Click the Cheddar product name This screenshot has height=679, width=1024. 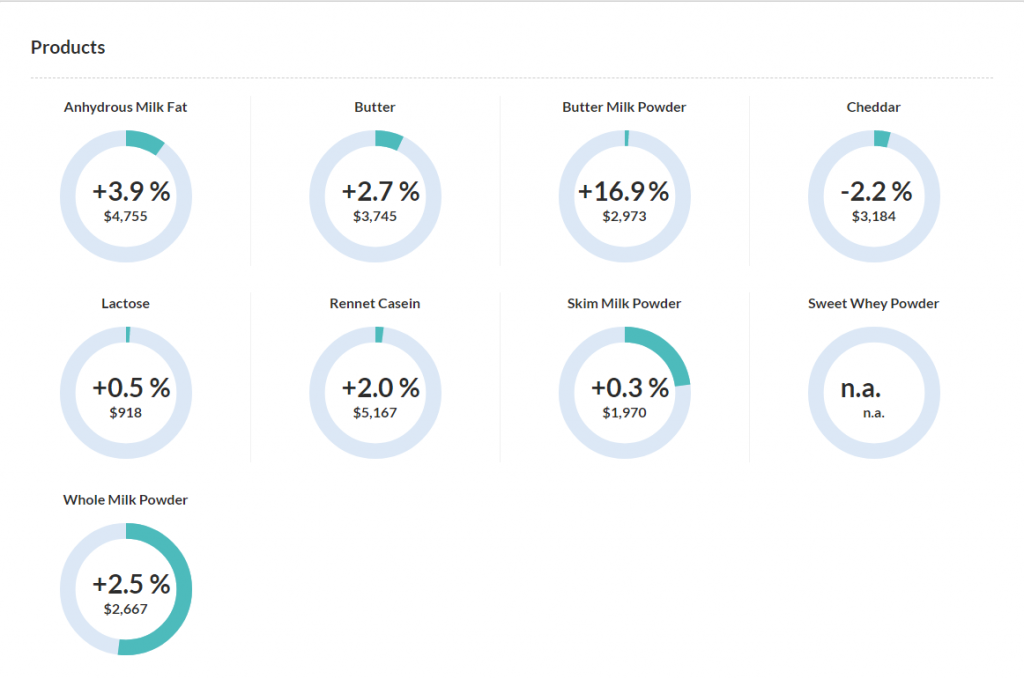tap(873, 107)
